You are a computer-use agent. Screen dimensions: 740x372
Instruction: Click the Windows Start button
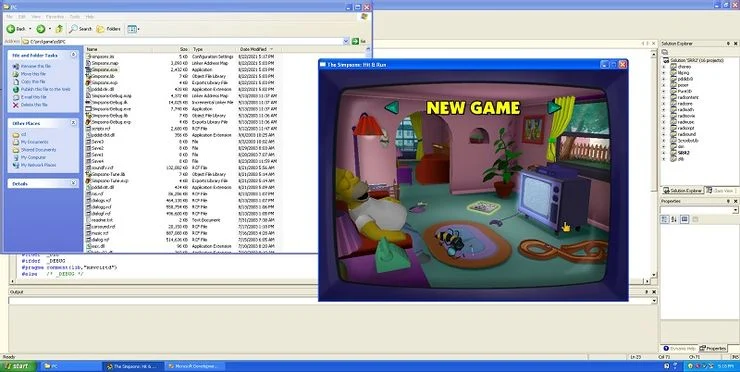tap(17, 366)
